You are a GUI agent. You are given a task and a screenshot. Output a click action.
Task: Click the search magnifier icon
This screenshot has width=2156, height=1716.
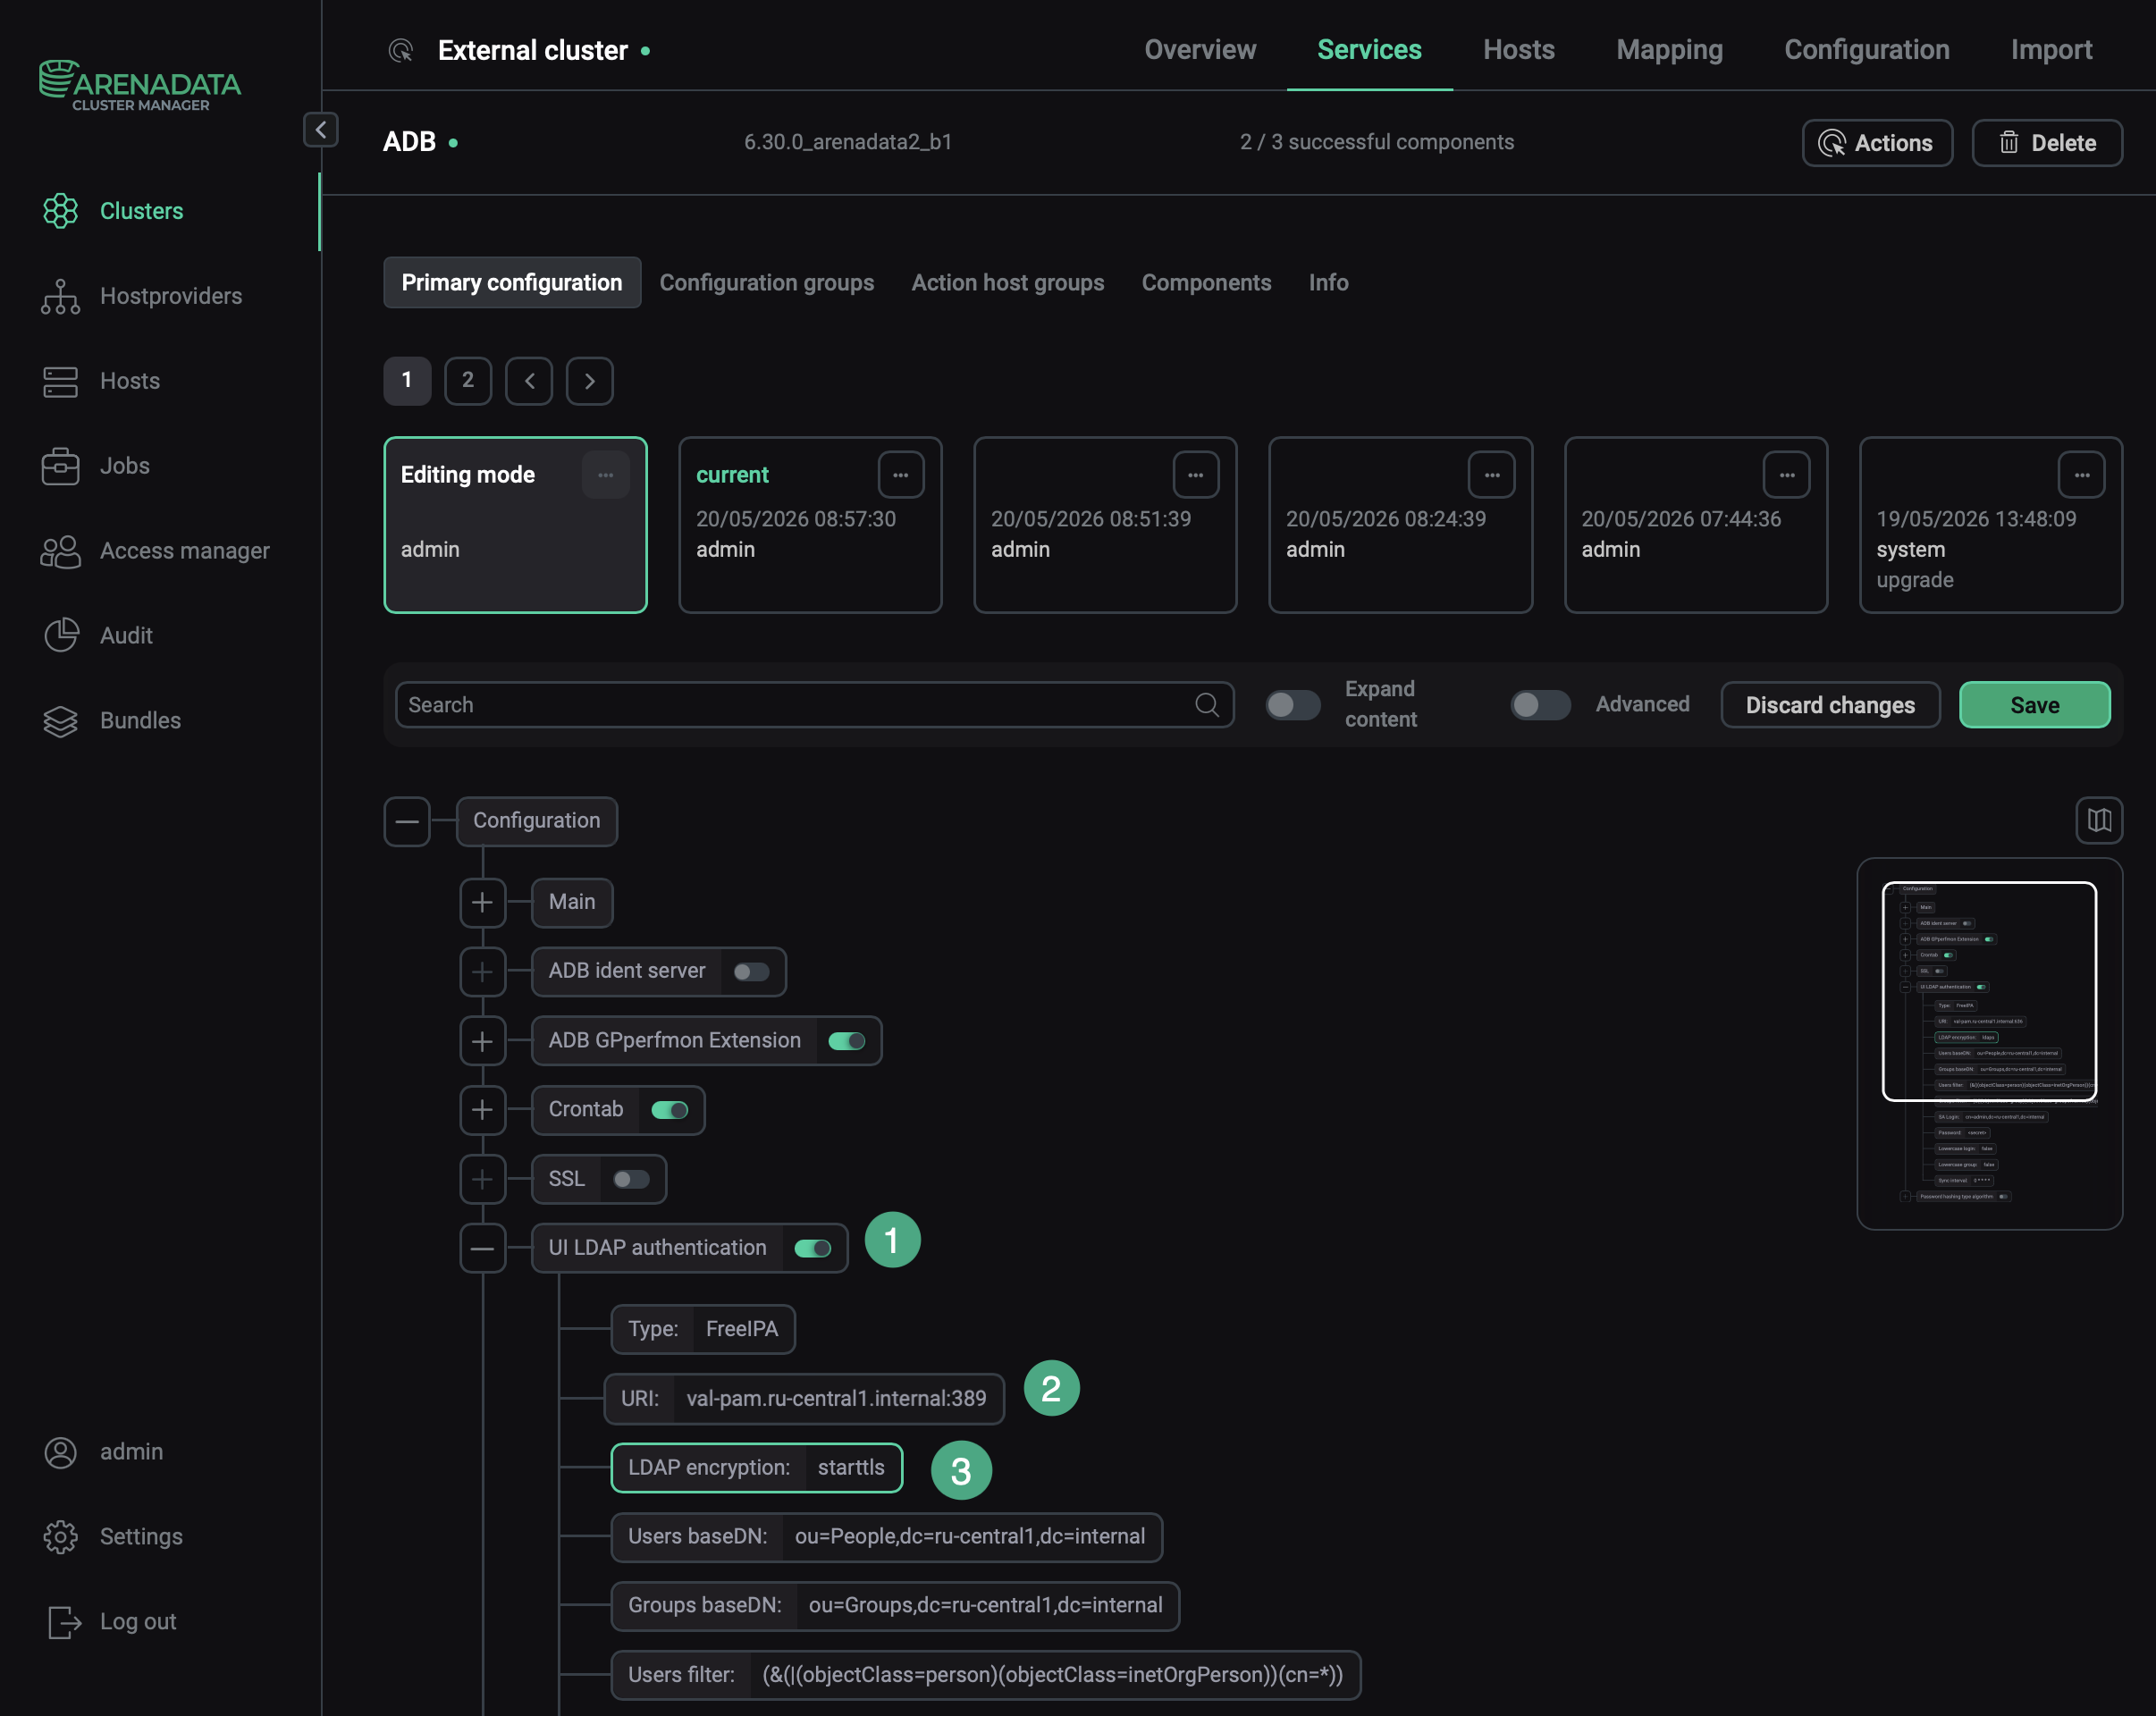pyautogui.click(x=1207, y=705)
